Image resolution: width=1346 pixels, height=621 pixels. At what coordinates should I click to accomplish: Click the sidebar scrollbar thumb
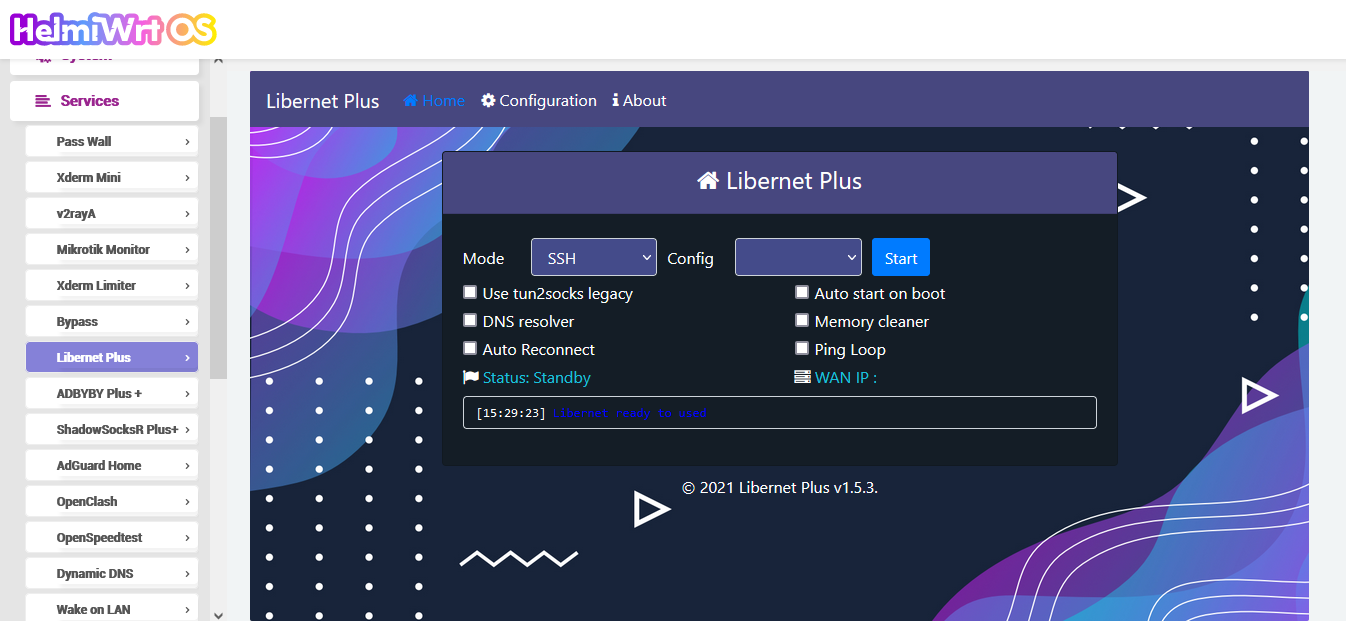point(218,248)
